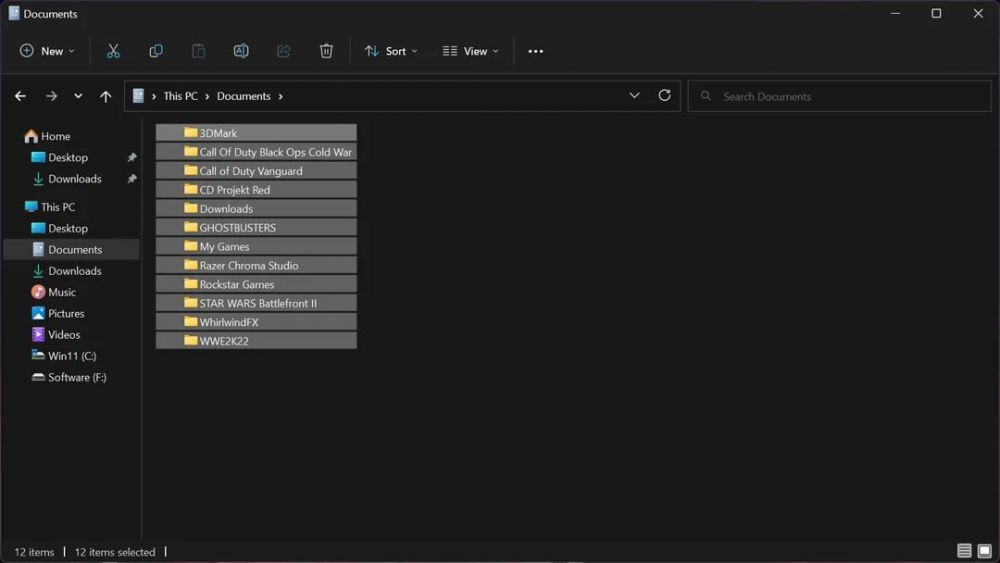The height and width of the screenshot is (563, 1000).
Task: Switch to large thumbnails view layout
Action: click(984, 551)
